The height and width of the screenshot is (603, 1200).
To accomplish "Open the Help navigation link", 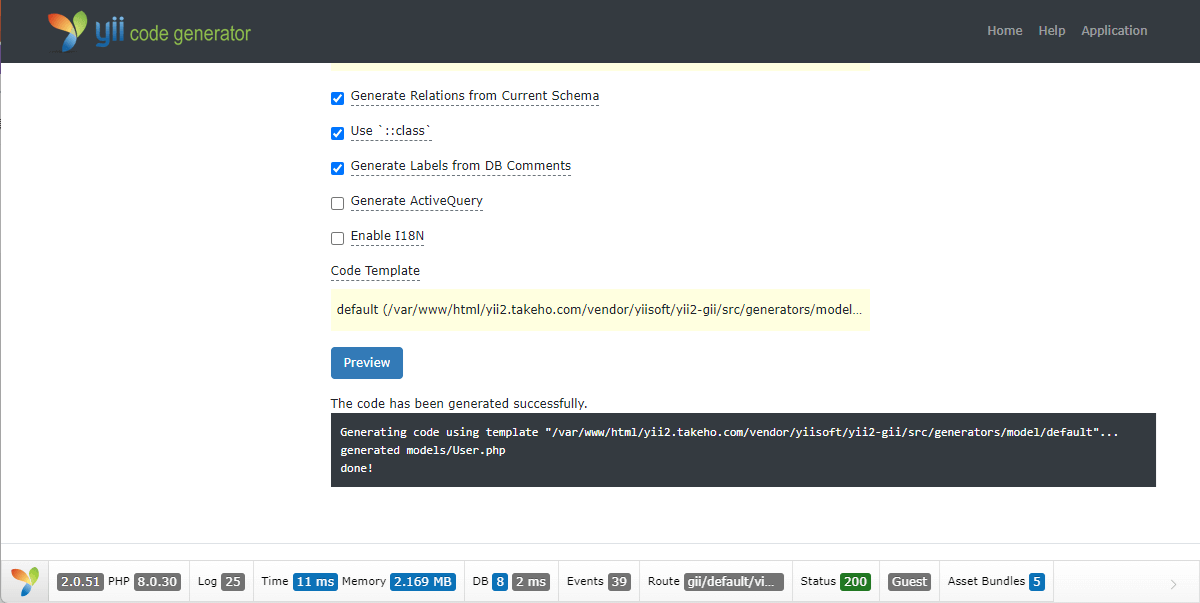I will coord(1051,31).
